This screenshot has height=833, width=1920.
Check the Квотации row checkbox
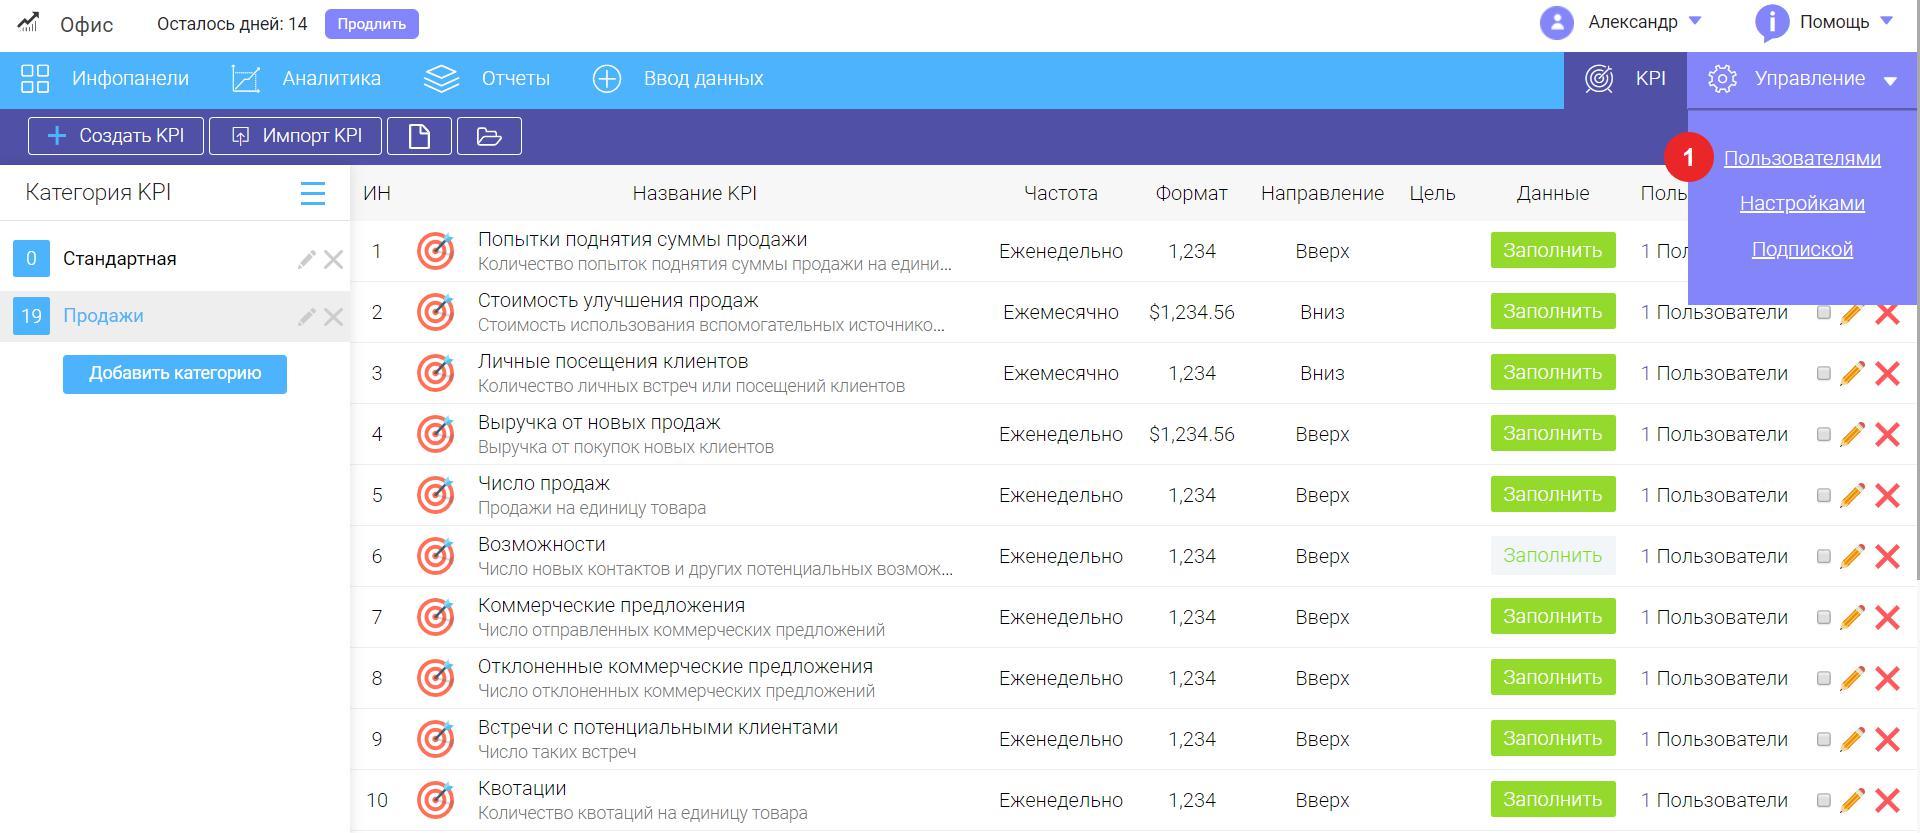coord(1823,800)
